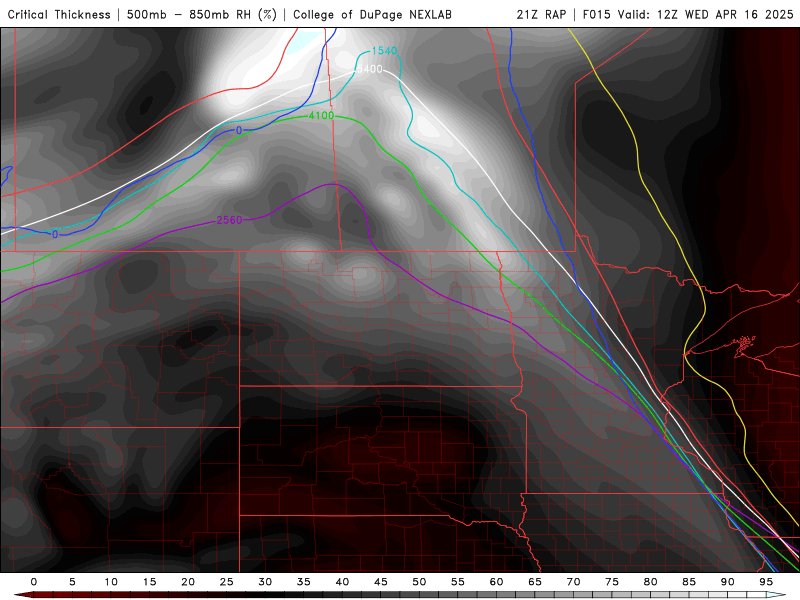Click the "85" color scale tick label

[x=689, y=582]
